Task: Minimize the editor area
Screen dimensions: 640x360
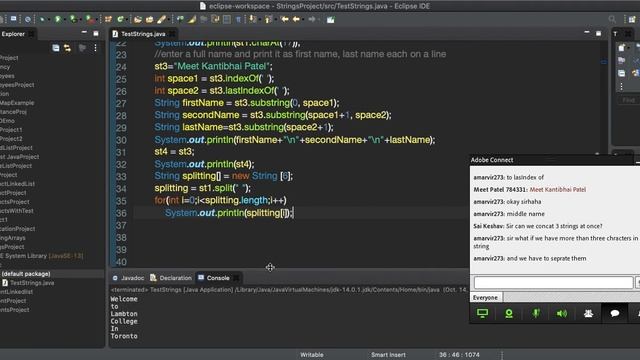Action: [587, 33]
